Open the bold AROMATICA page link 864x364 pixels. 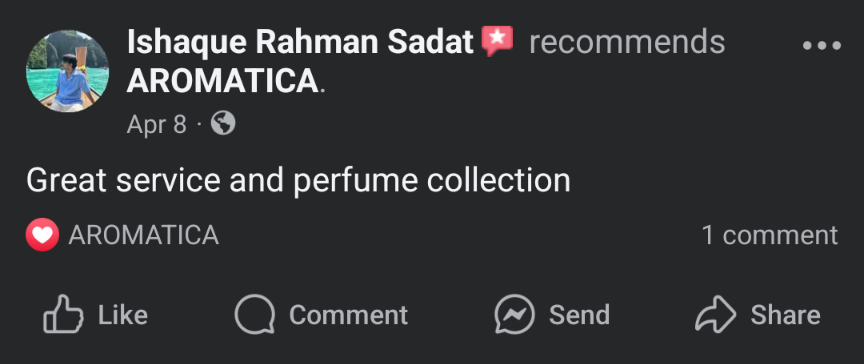[223, 82]
